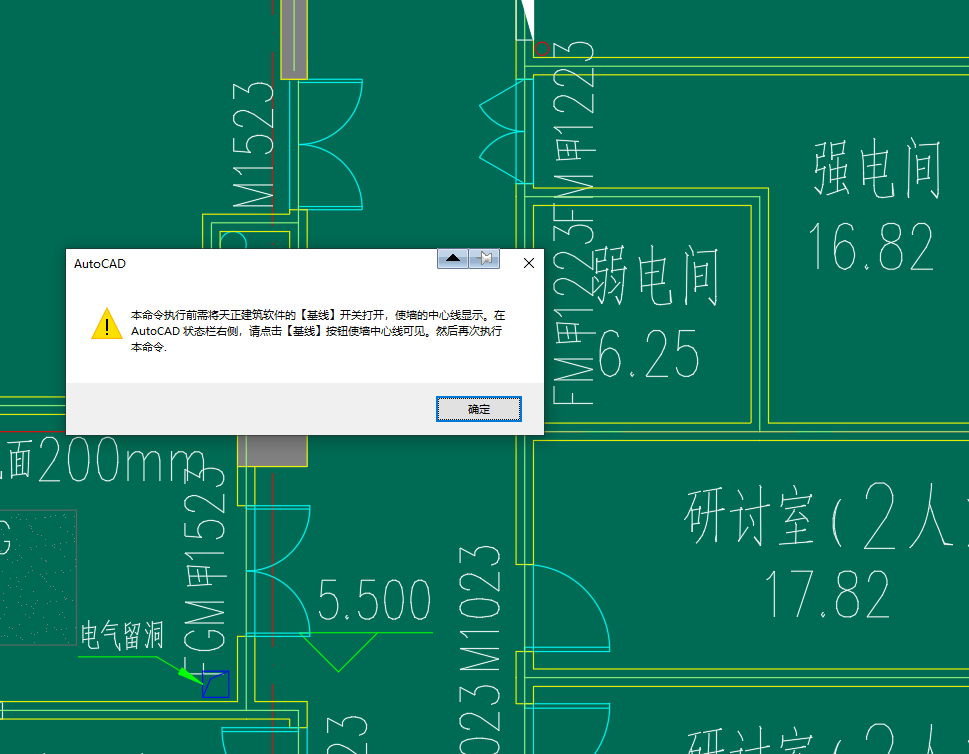Click the yellow warning triangle icon

coord(107,324)
